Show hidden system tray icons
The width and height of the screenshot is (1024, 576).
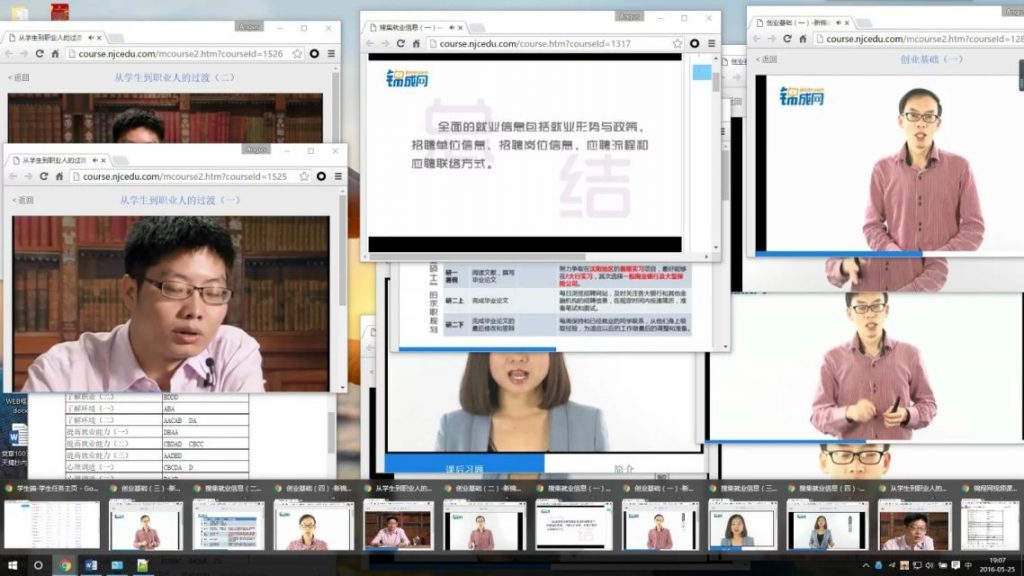tap(866, 565)
